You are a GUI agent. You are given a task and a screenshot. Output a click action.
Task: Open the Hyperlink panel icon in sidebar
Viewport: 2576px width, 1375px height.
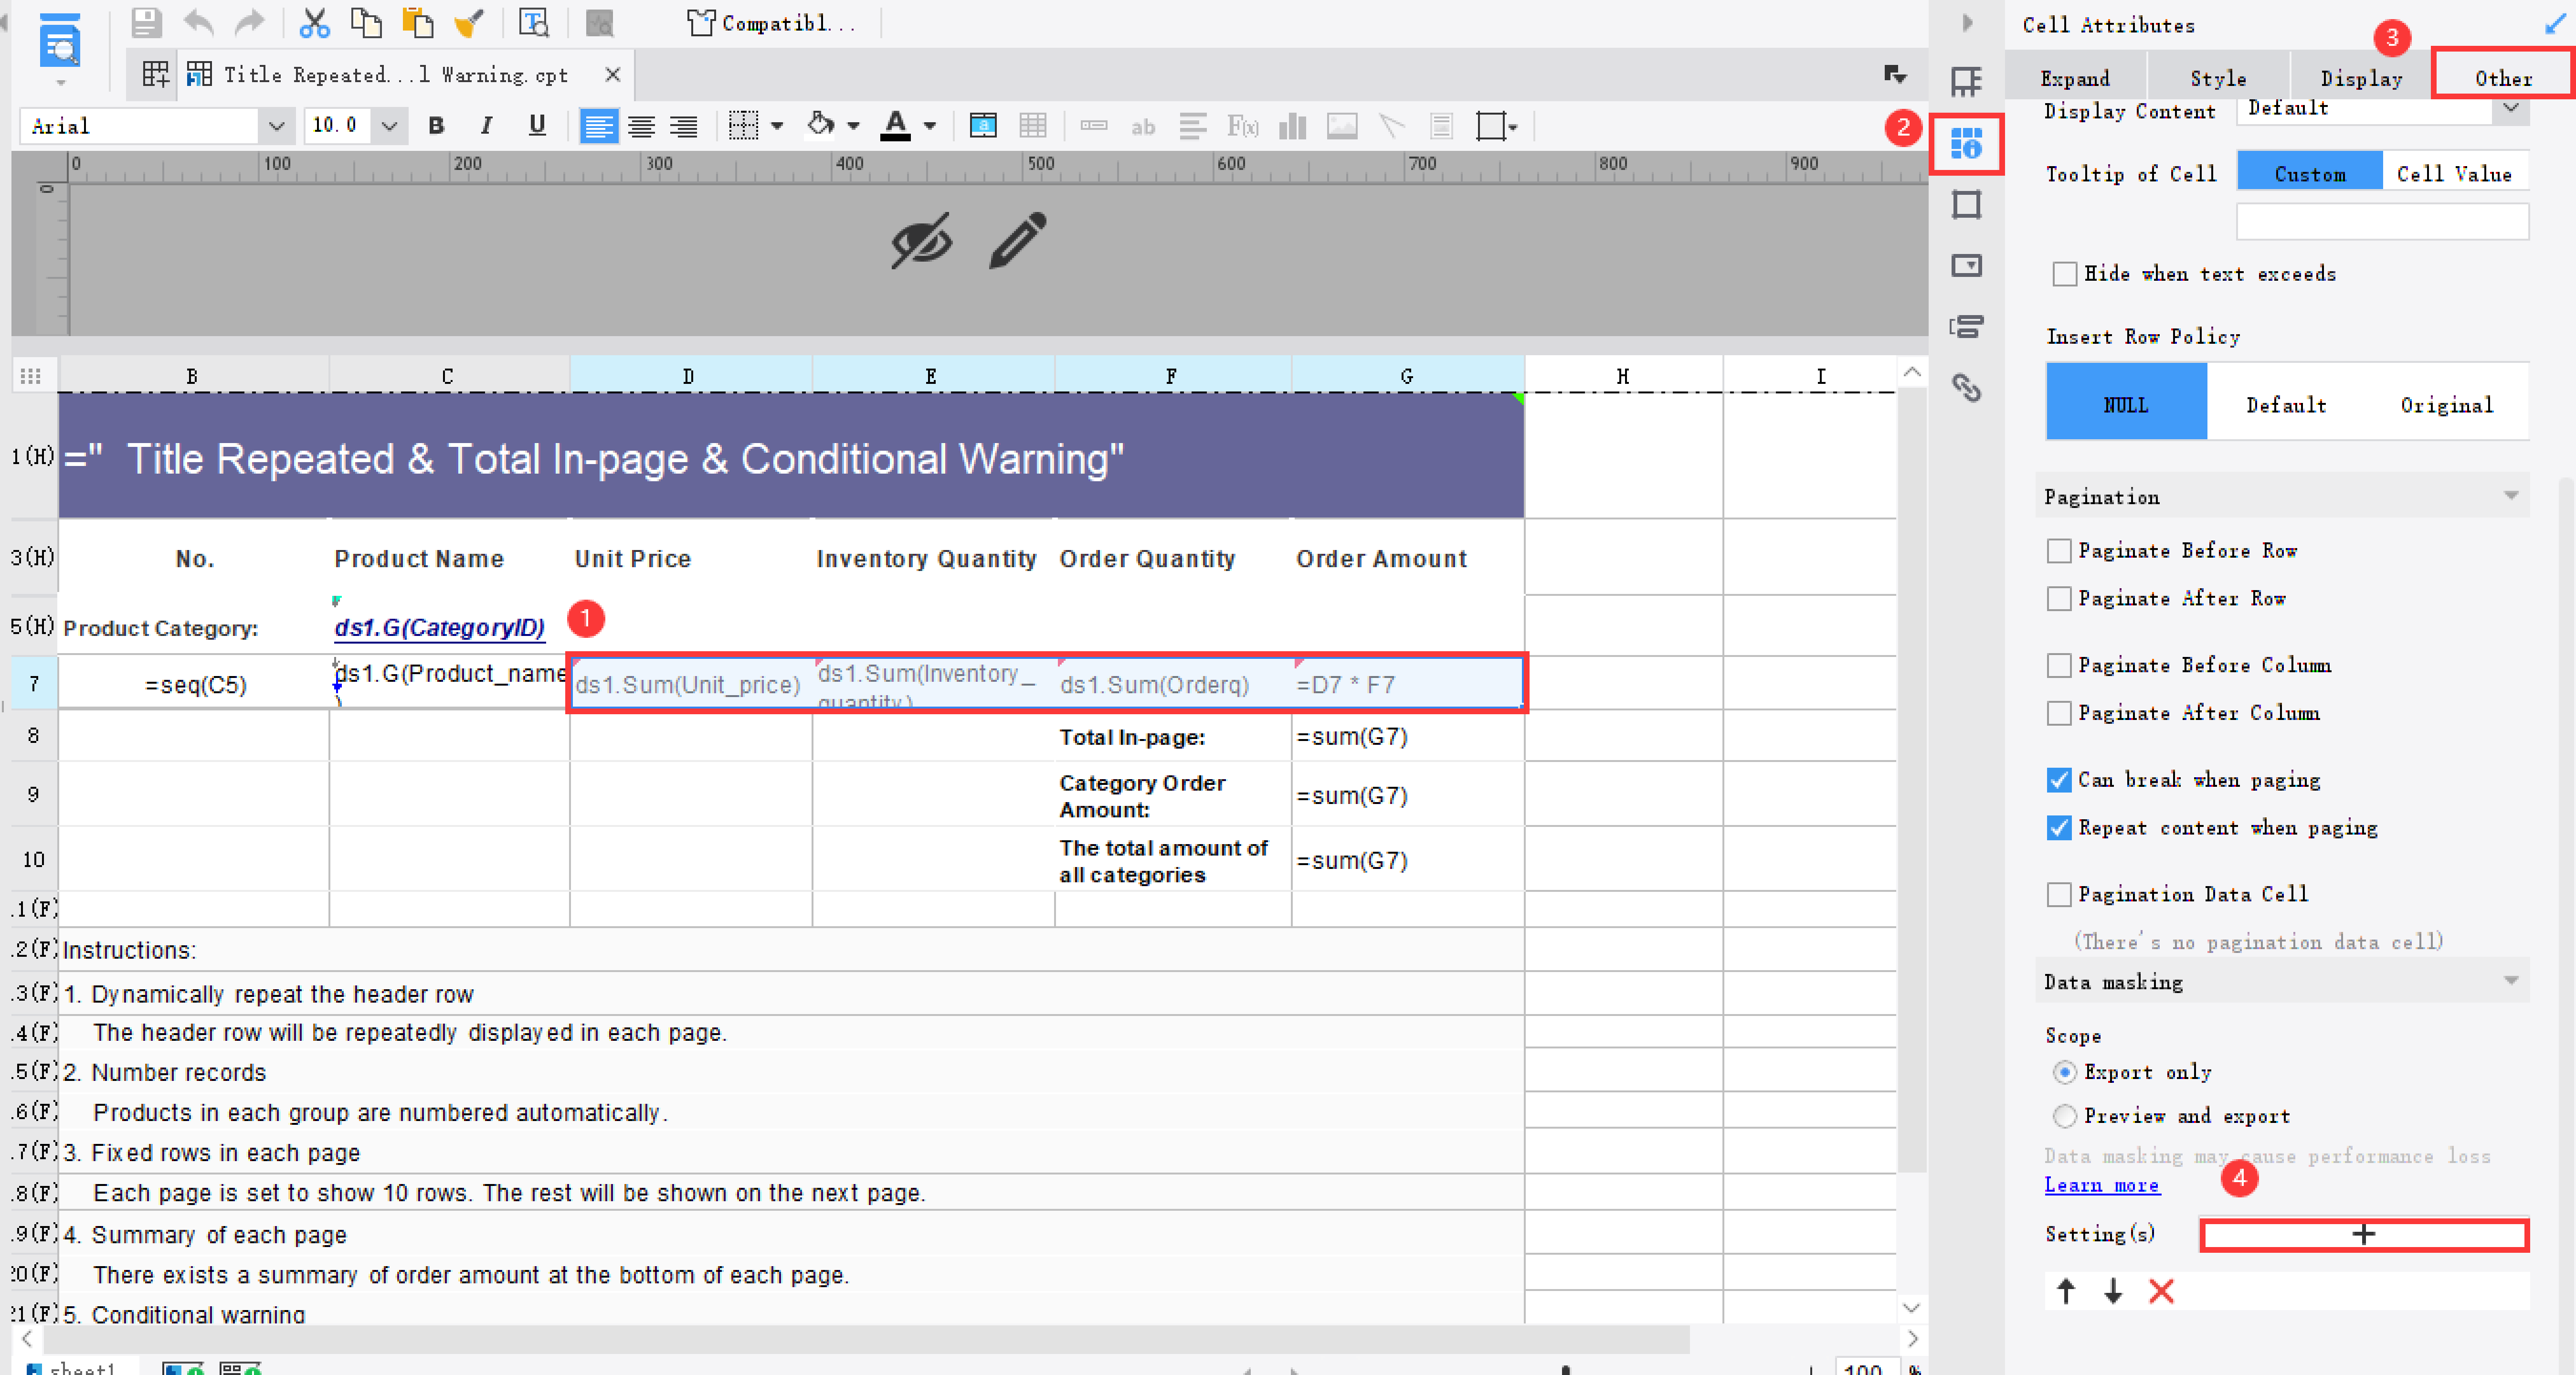coord(1966,387)
